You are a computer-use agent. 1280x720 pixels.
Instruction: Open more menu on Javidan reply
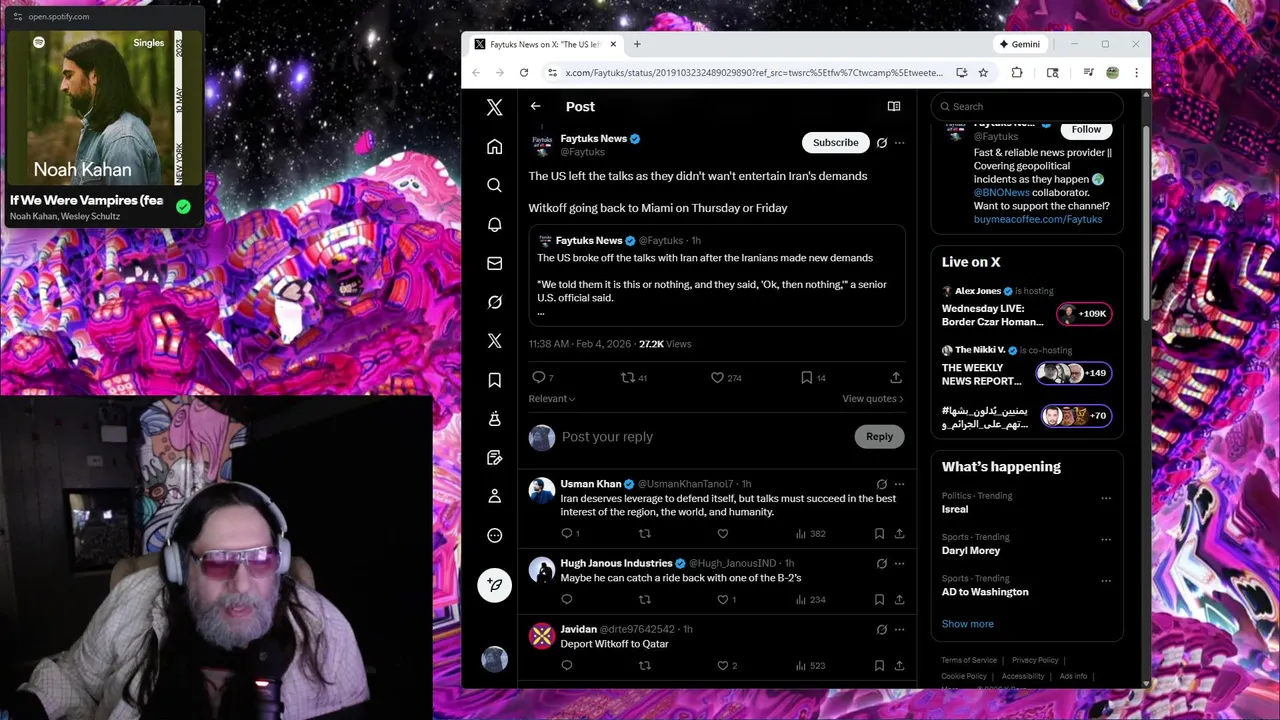(x=899, y=629)
